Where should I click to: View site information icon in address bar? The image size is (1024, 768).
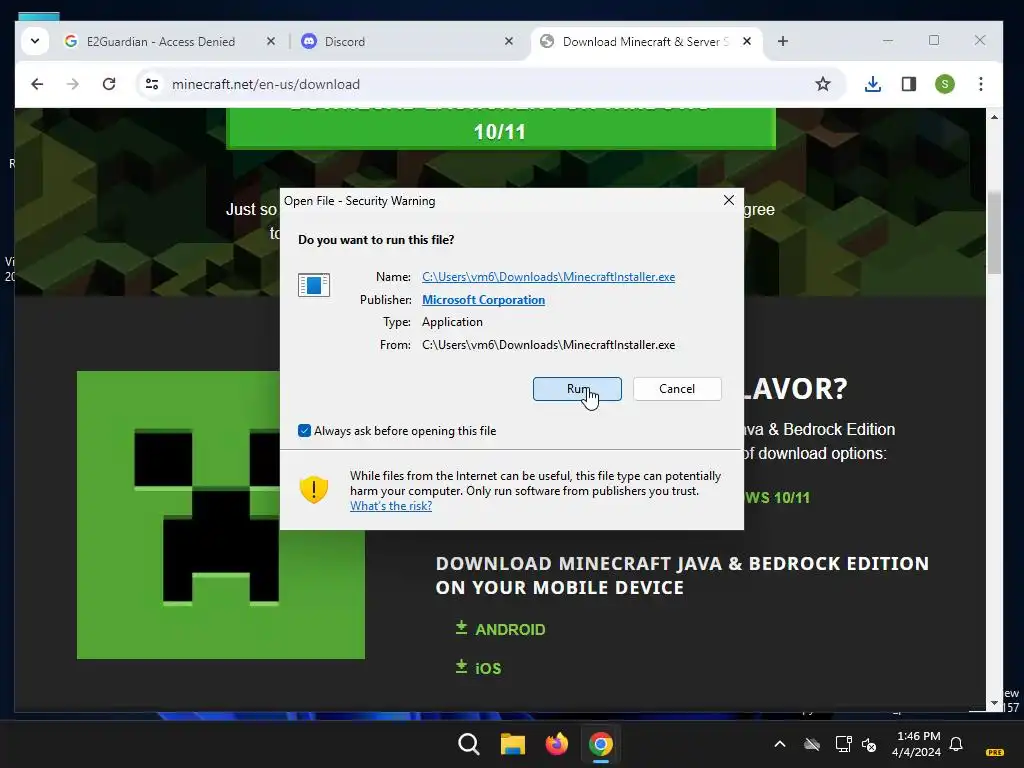click(152, 84)
